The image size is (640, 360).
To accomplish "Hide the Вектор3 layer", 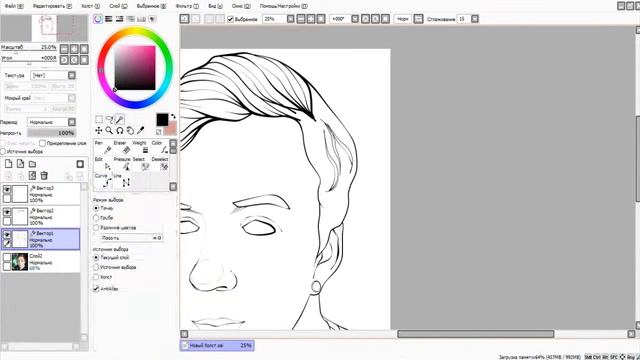I will coord(7,190).
